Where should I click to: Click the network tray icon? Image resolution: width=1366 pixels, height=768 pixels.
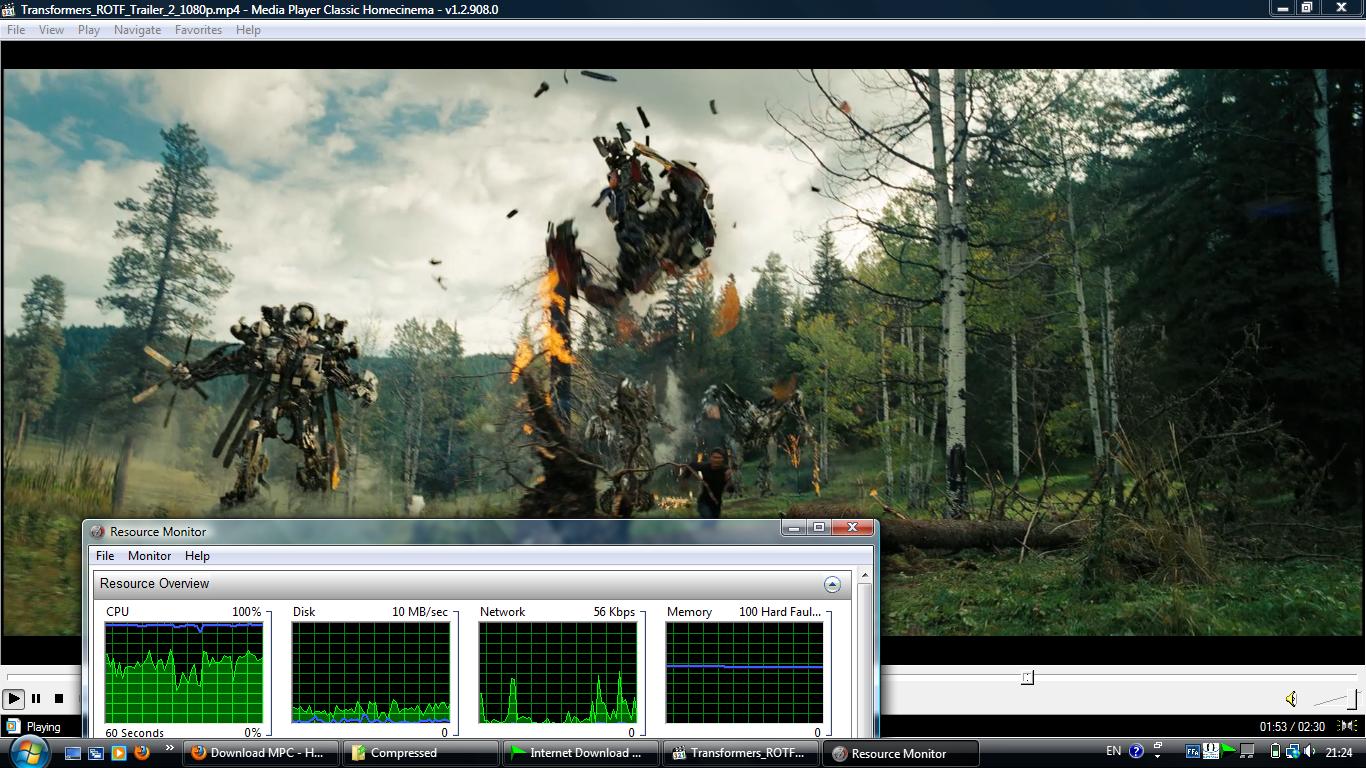1292,751
